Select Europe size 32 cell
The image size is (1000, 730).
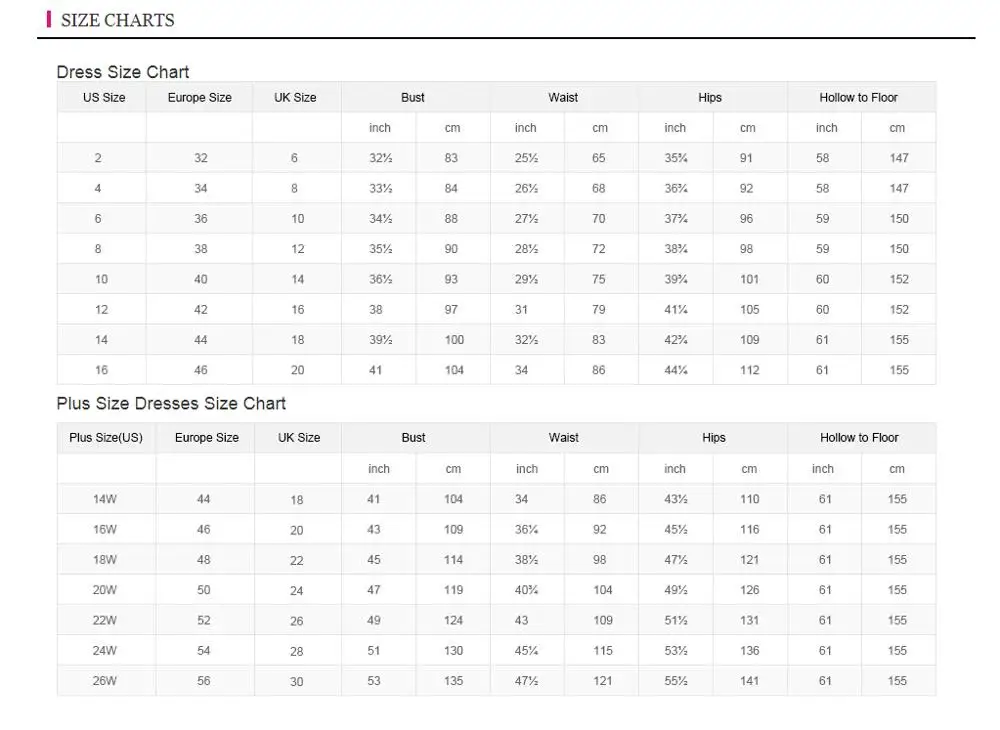tap(201, 158)
